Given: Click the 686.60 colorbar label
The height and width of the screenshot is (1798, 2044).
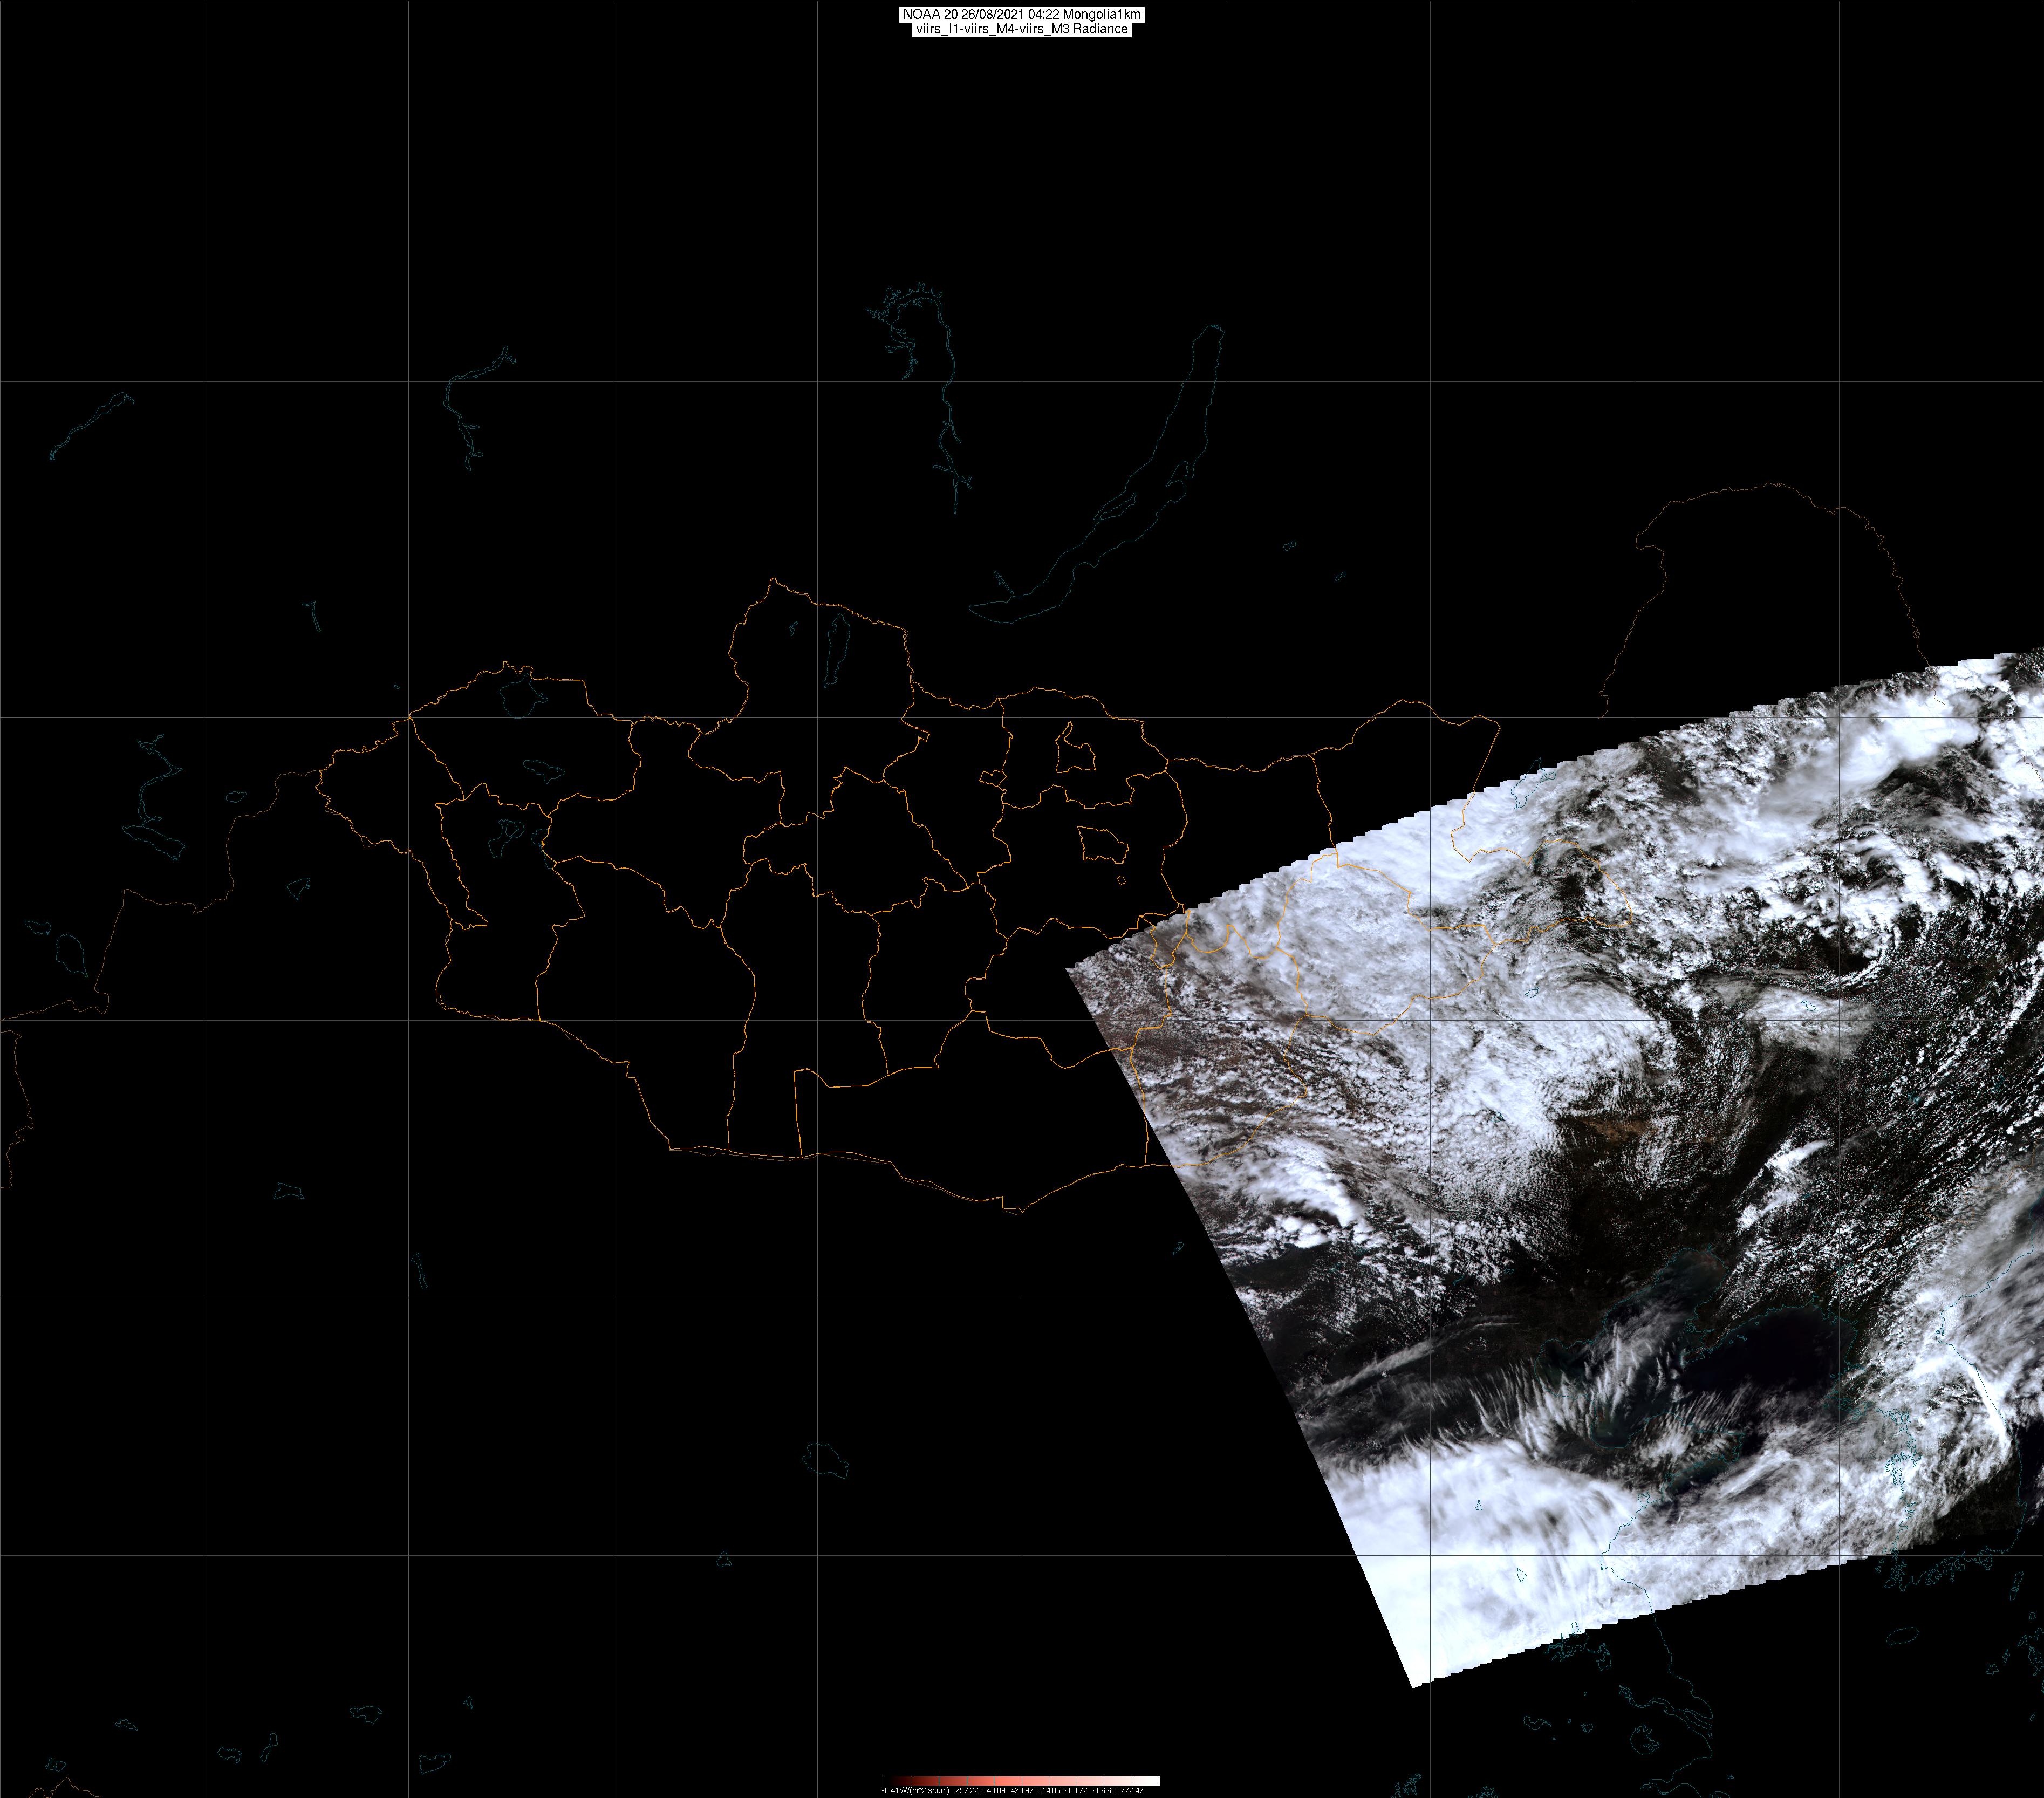Looking at the screenshot, I should coord(1104,1790).
